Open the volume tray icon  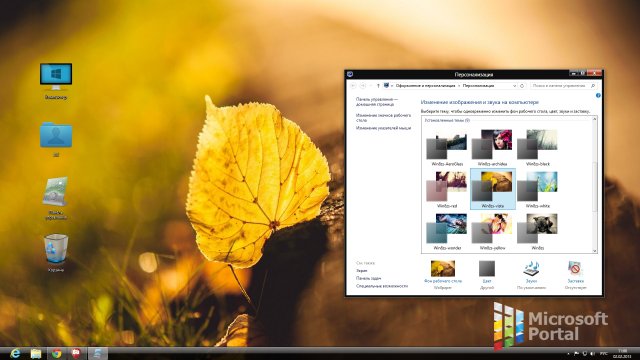(593, 353)
